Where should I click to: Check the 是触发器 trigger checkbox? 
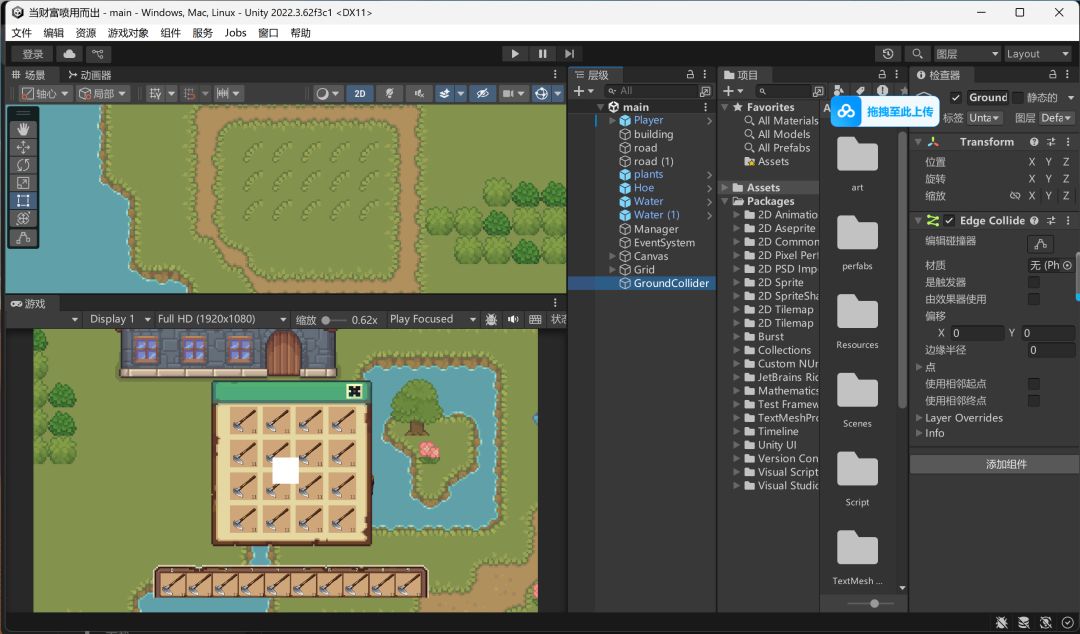(x=1034, y=283)
